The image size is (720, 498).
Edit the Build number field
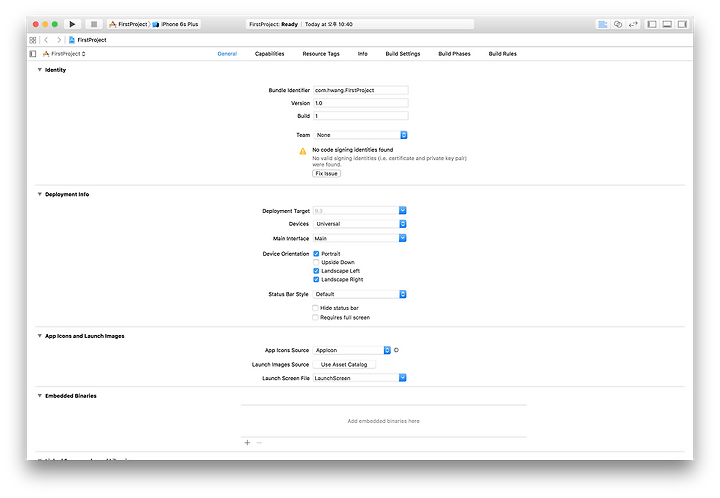click(360, 116)
